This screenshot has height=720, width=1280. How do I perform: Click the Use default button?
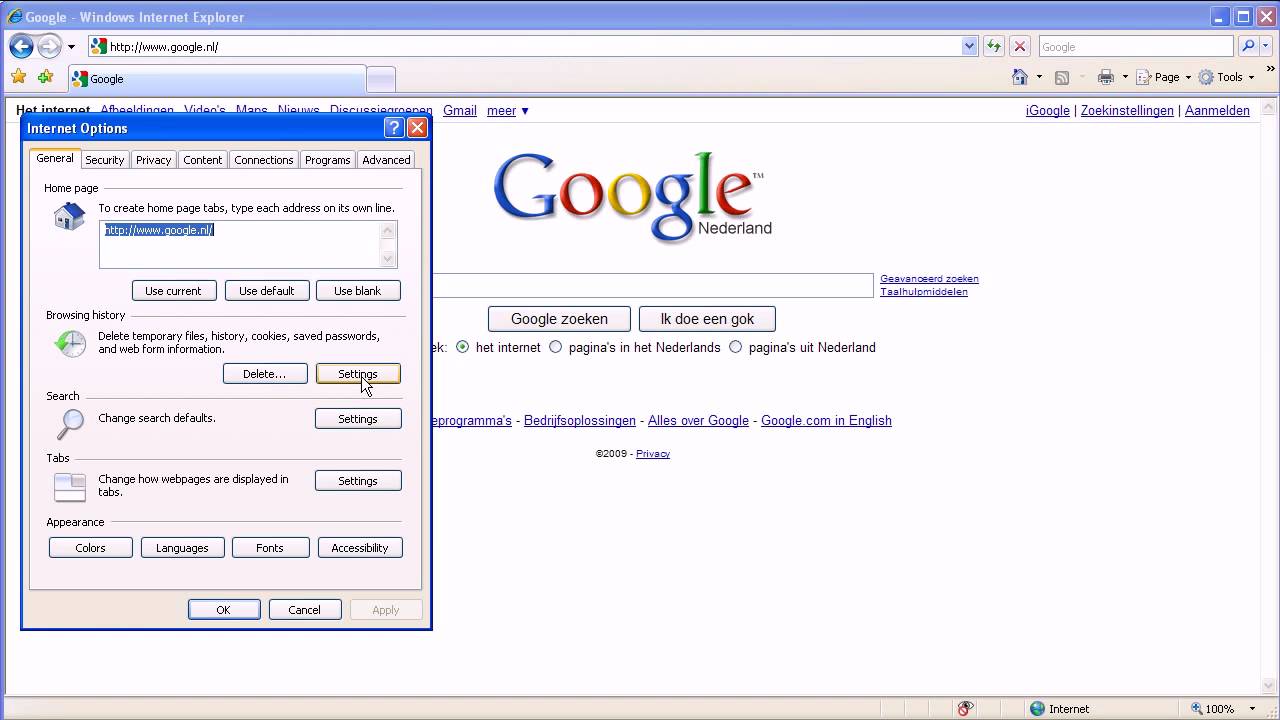coord(267,291)
